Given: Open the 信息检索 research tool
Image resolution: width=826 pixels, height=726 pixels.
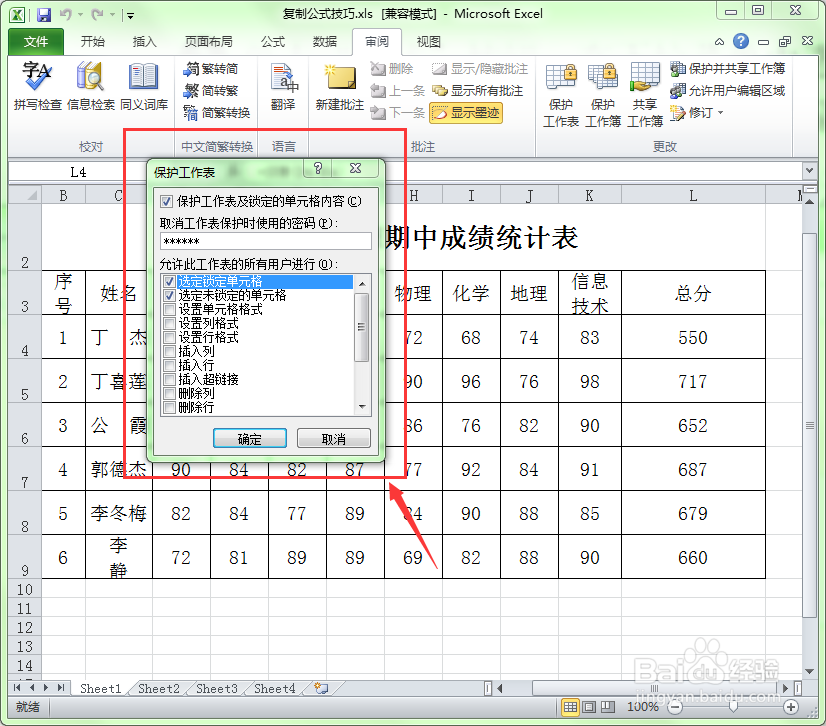Looking at the screenshot, I should click(91, 86).
